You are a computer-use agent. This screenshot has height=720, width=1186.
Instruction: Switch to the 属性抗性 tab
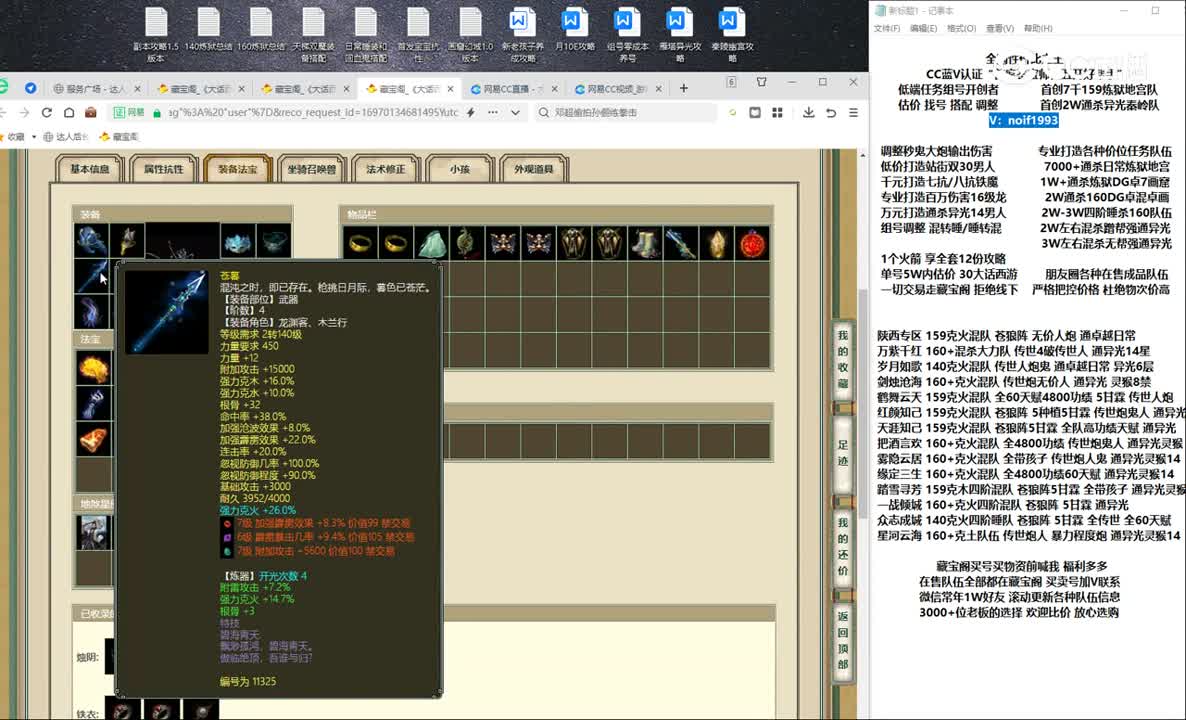163,169
